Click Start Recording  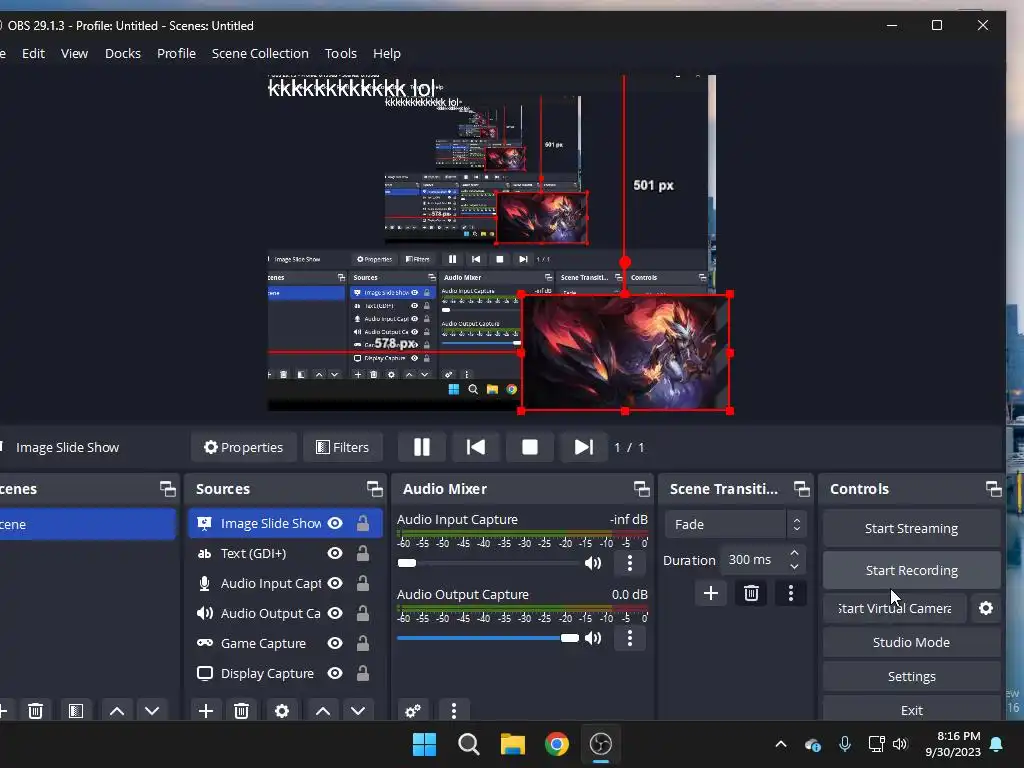[x=912, y=570]
